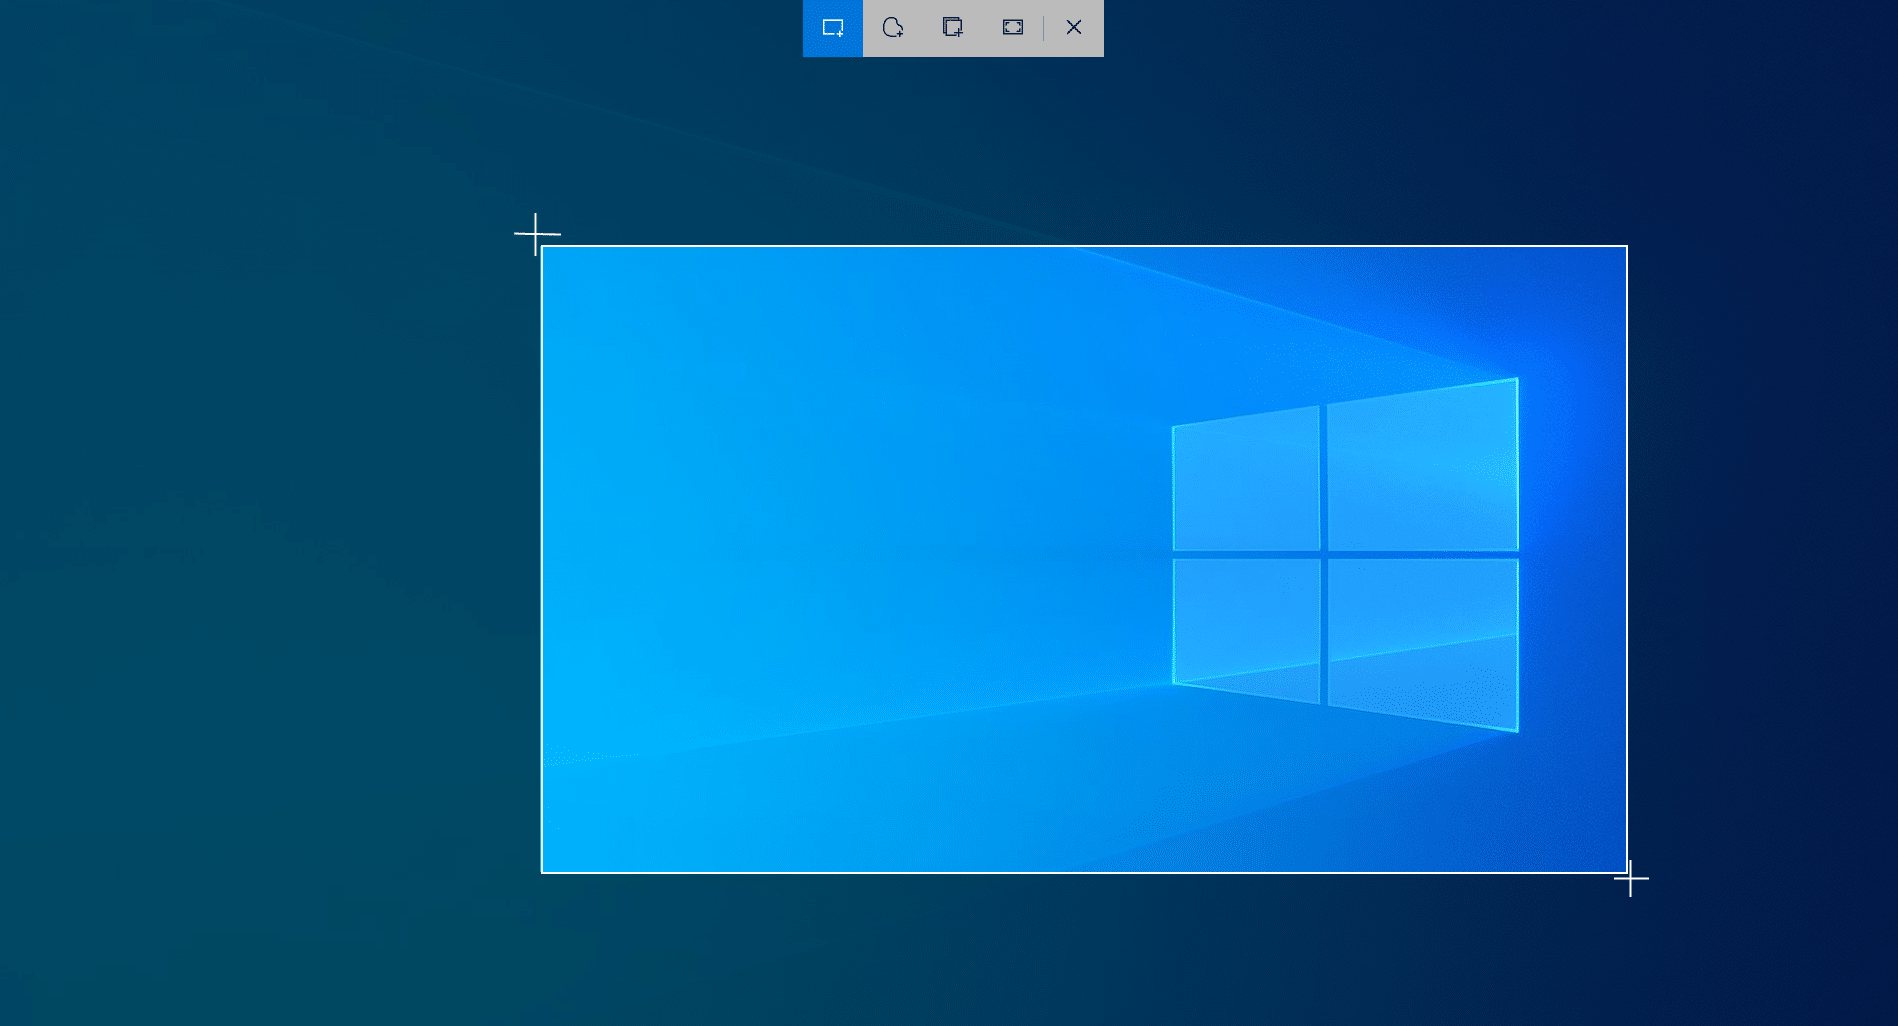Close the snipping toolbar with X
This screenshot has width=1898, height=1026.
click(x=1073, y=28)
